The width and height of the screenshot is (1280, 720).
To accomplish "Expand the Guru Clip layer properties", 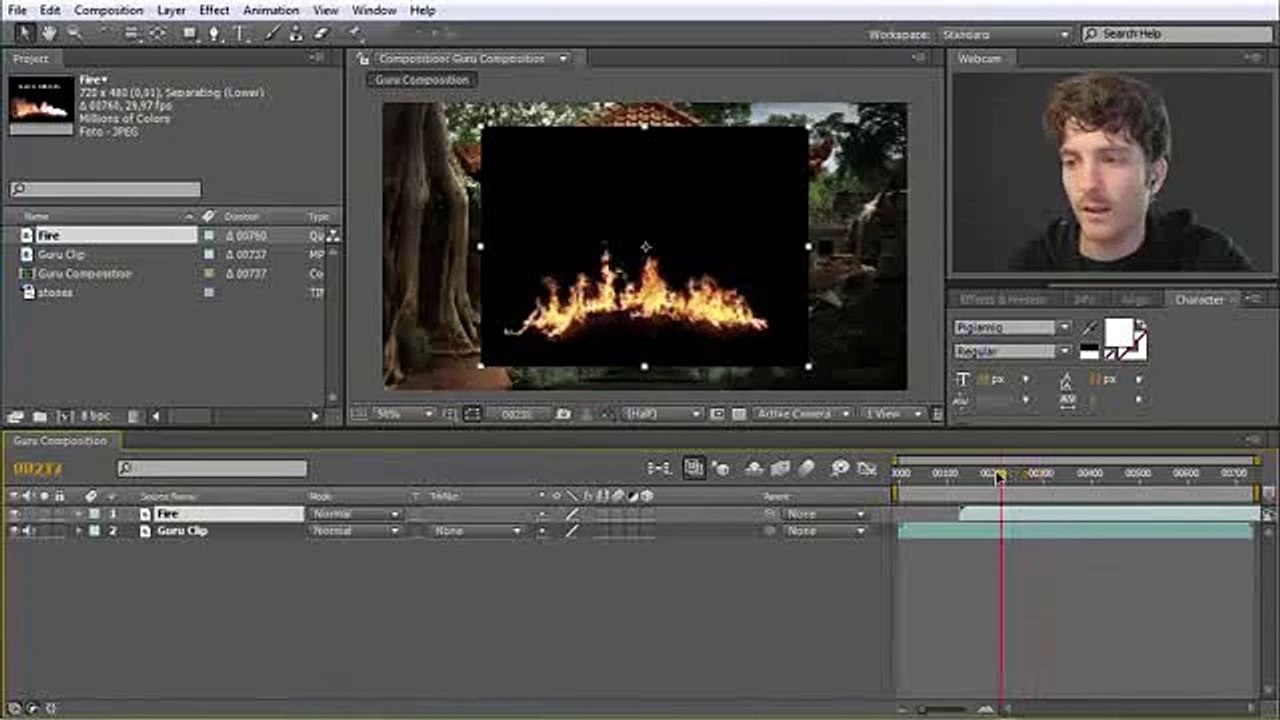I will tap(79, 531).
